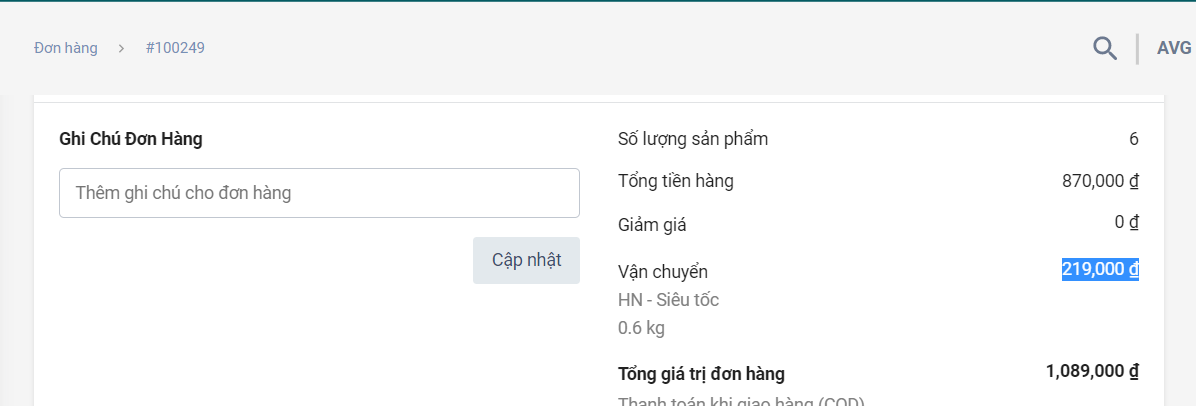Click the #100249 order breadcrumb
The height and width of the screenshot is (406, 1196).
click(175, 48)
